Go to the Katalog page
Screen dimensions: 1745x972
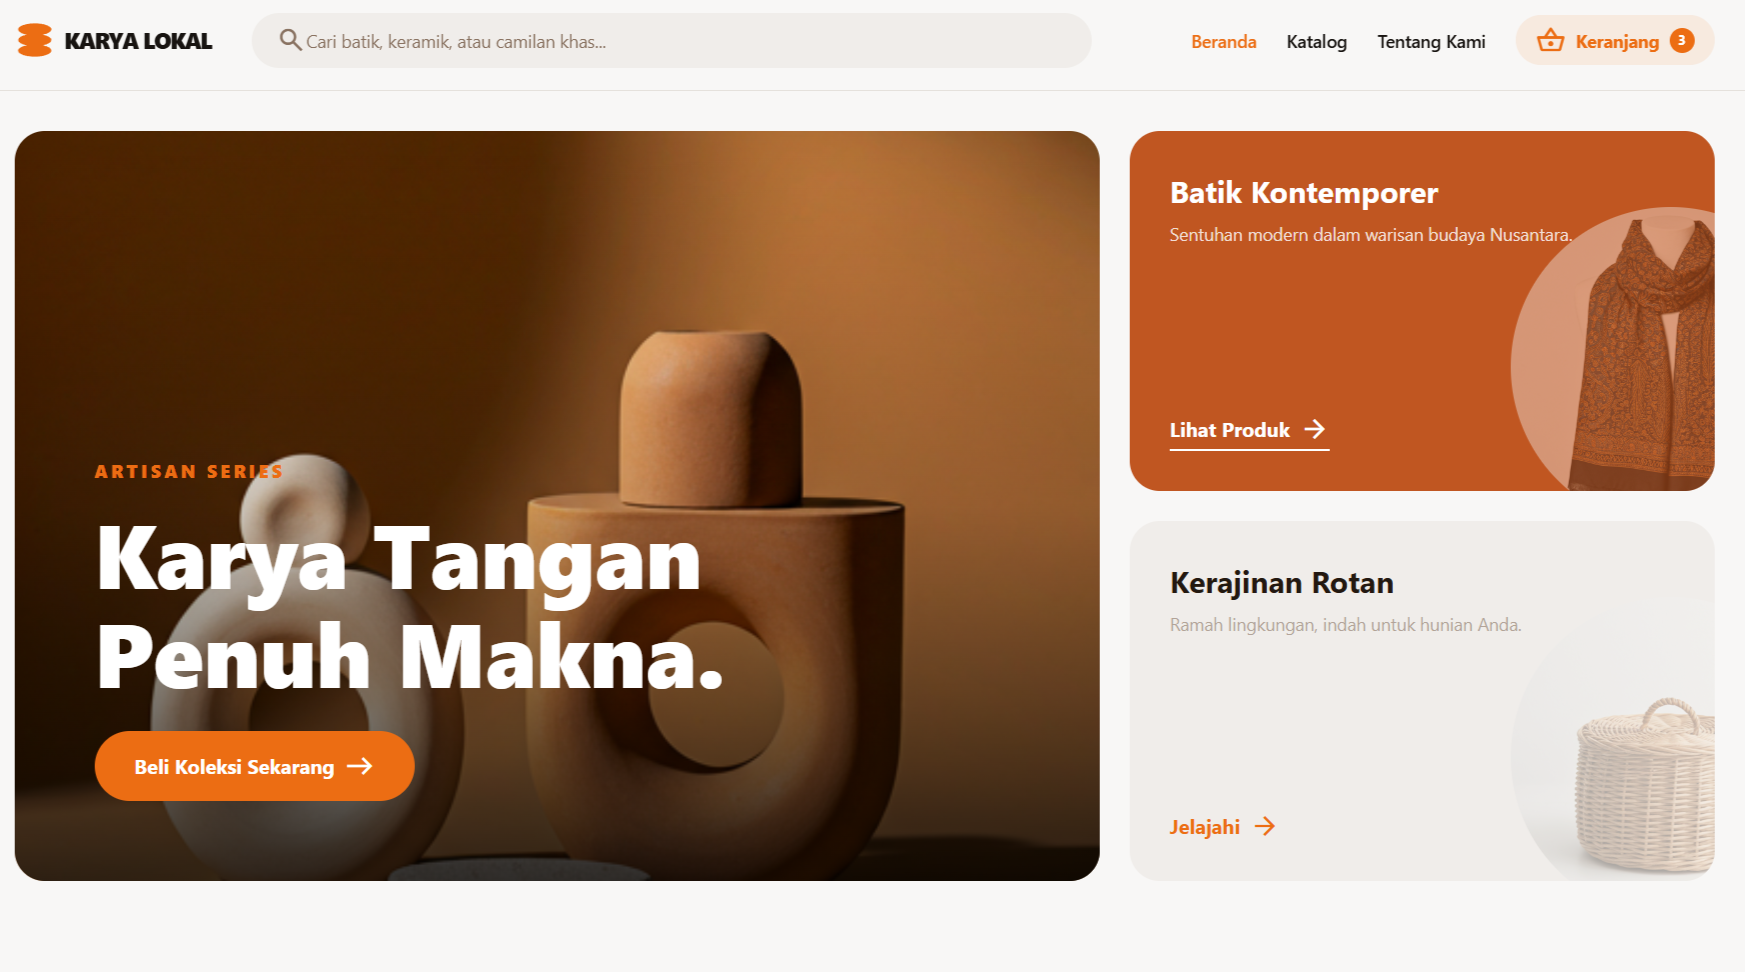(x=1316, y=41)
